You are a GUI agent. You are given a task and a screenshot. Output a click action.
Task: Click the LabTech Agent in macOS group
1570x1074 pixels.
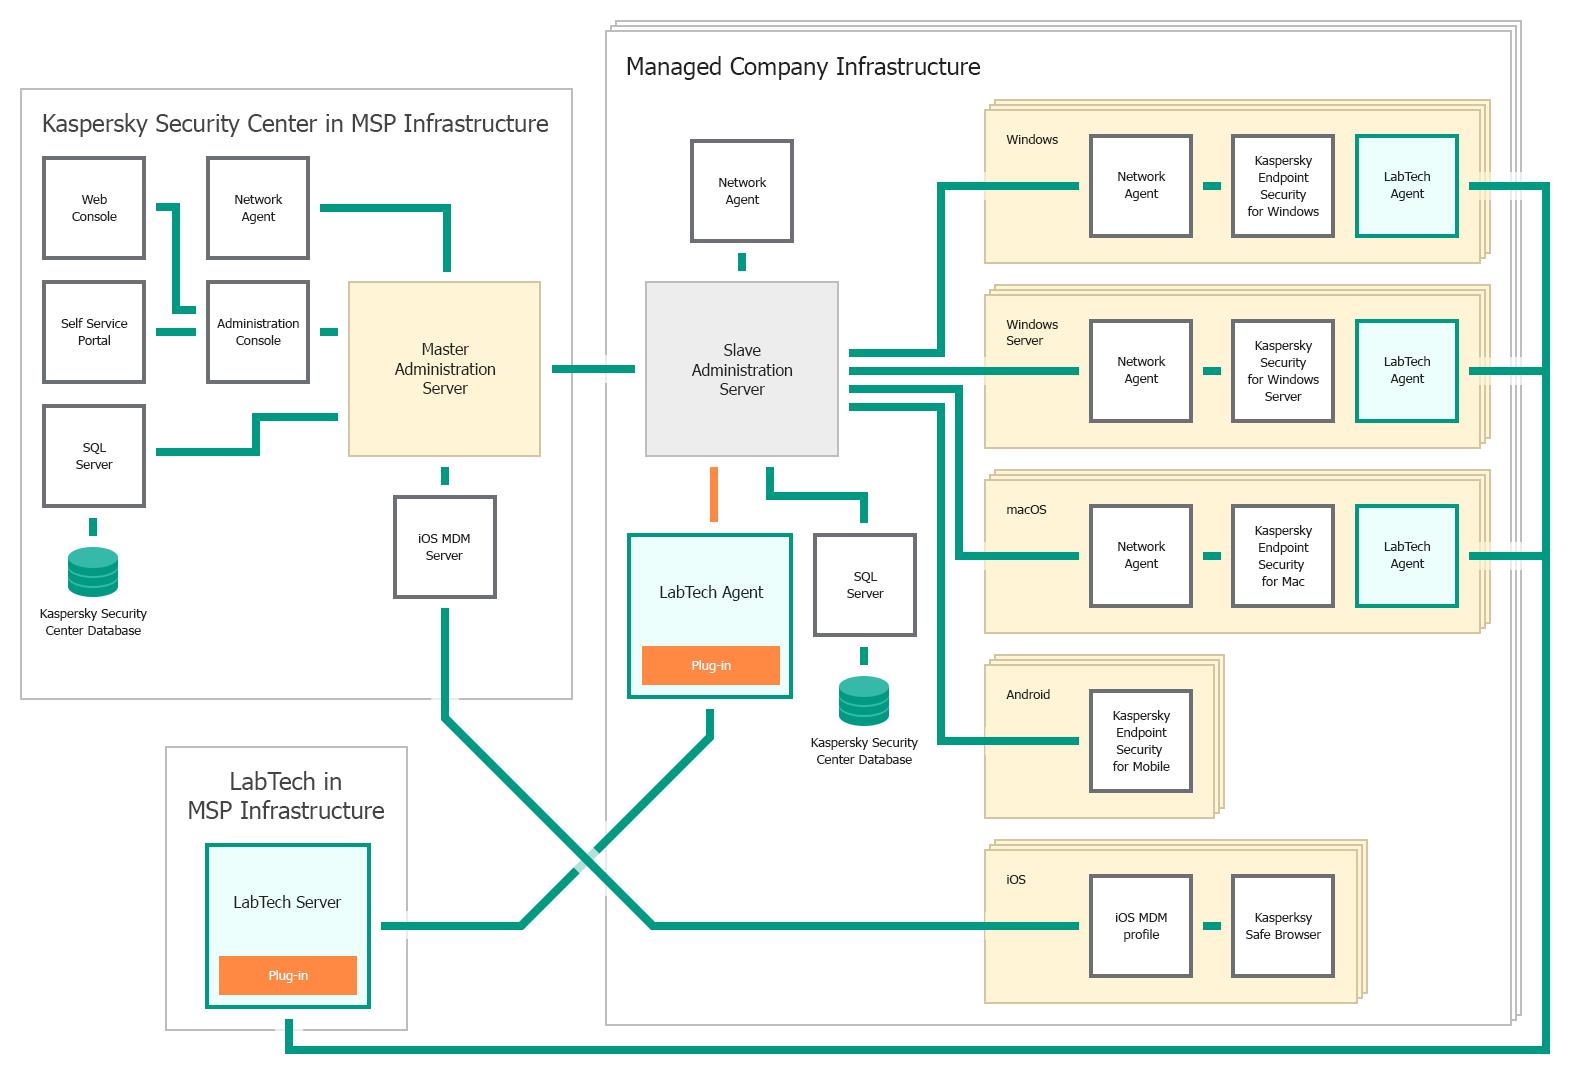(x=1407, y=556)
